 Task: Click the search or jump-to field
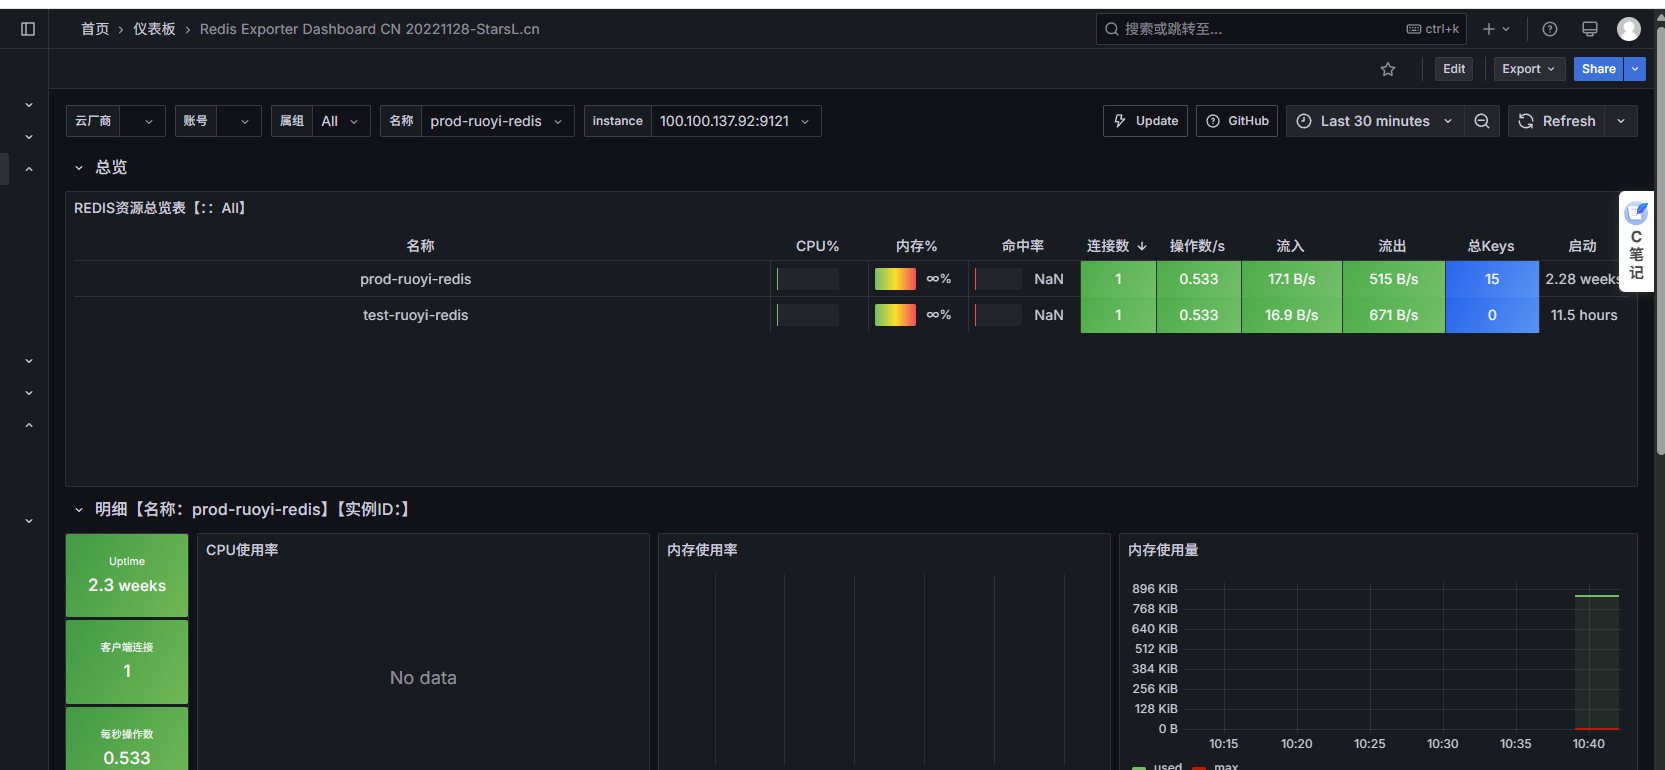coord(1281,29)
